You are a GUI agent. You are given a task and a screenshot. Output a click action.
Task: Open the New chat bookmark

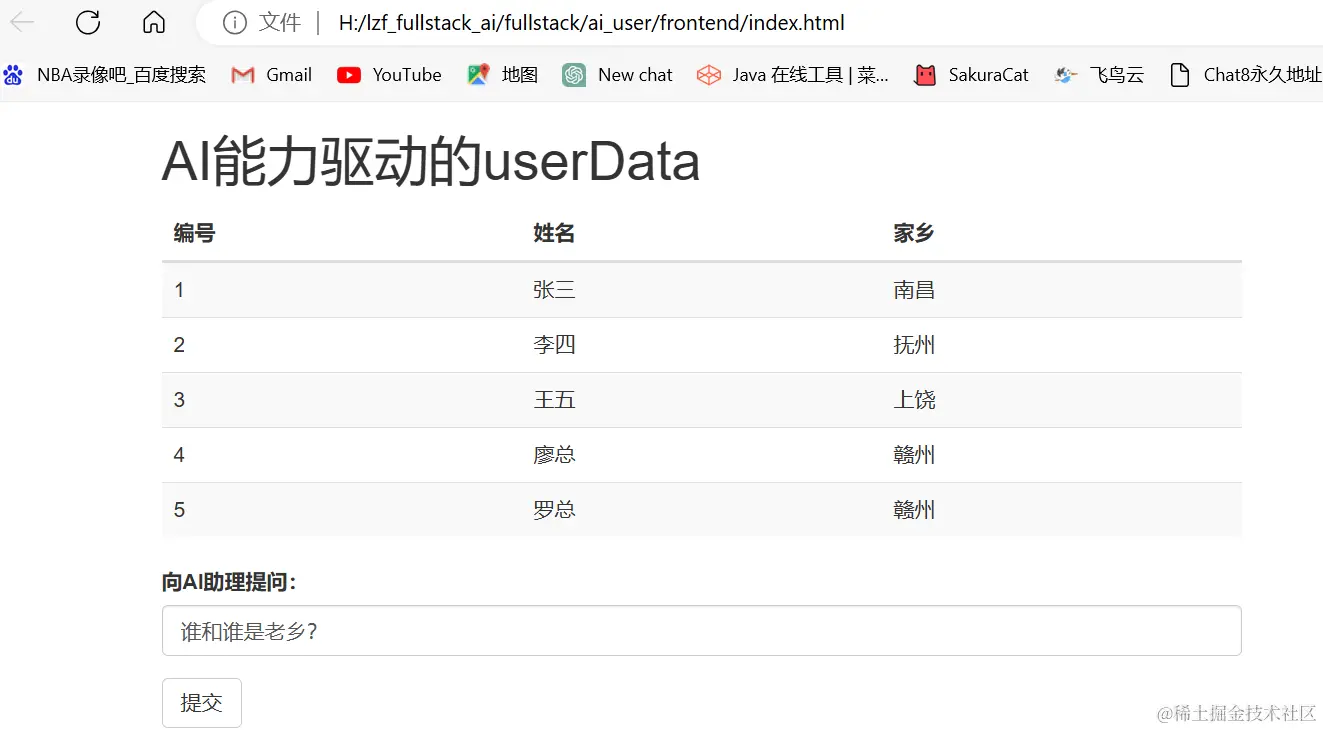(x=618, y=75)
